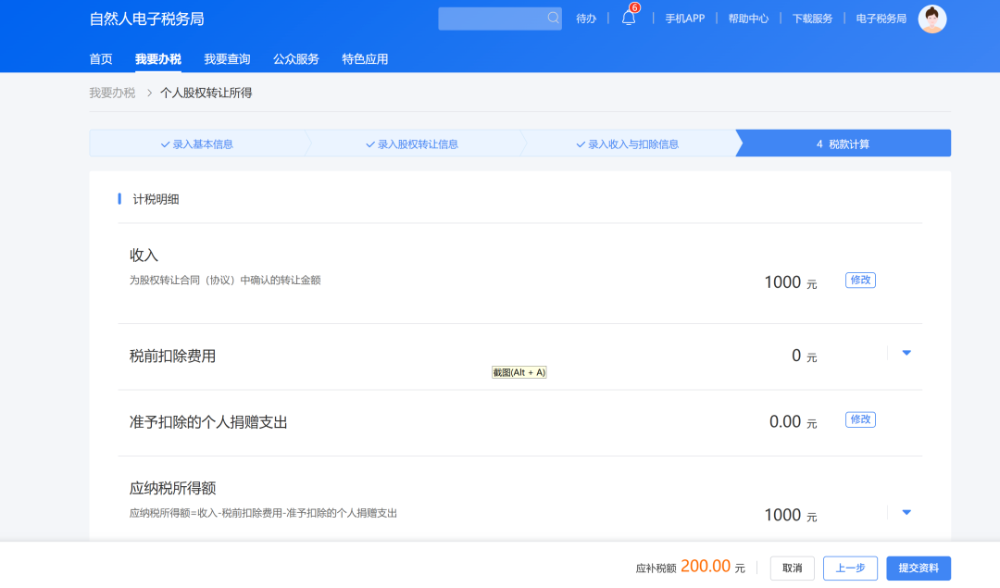Open the 公众服务 tab
The width and height of the screenshot is (1000, 588).
[294, 59]
